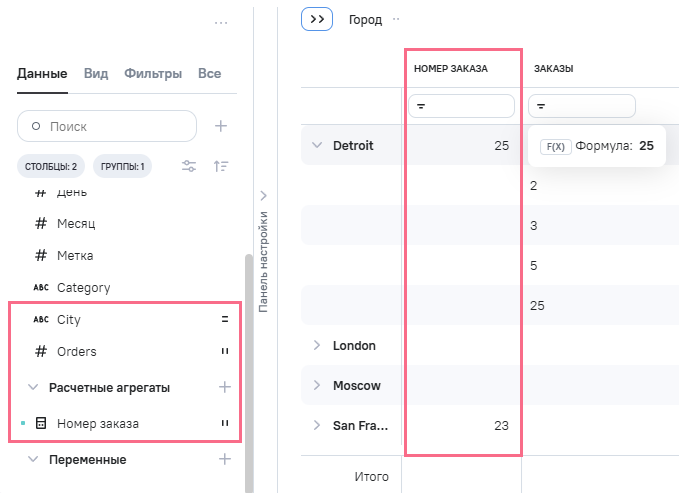Click the settings sliders icon near column chips

189,166
